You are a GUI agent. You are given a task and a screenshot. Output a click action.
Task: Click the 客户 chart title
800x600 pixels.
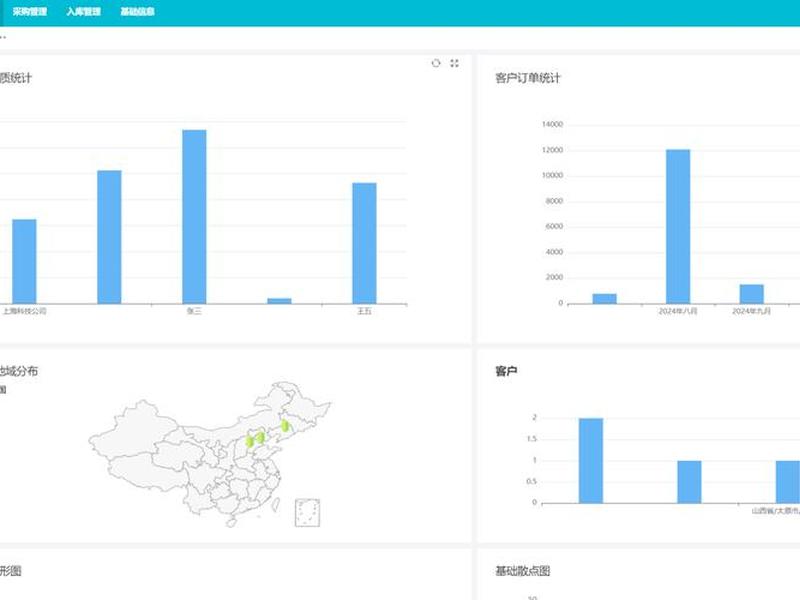506,371
